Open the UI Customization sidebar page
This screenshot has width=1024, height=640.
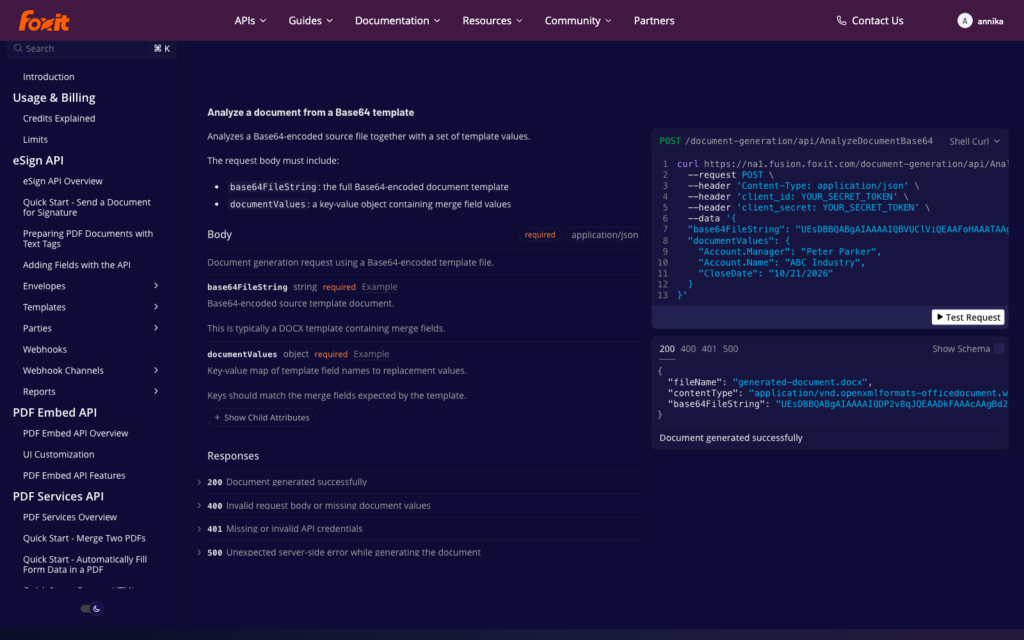tap(58, 455)
